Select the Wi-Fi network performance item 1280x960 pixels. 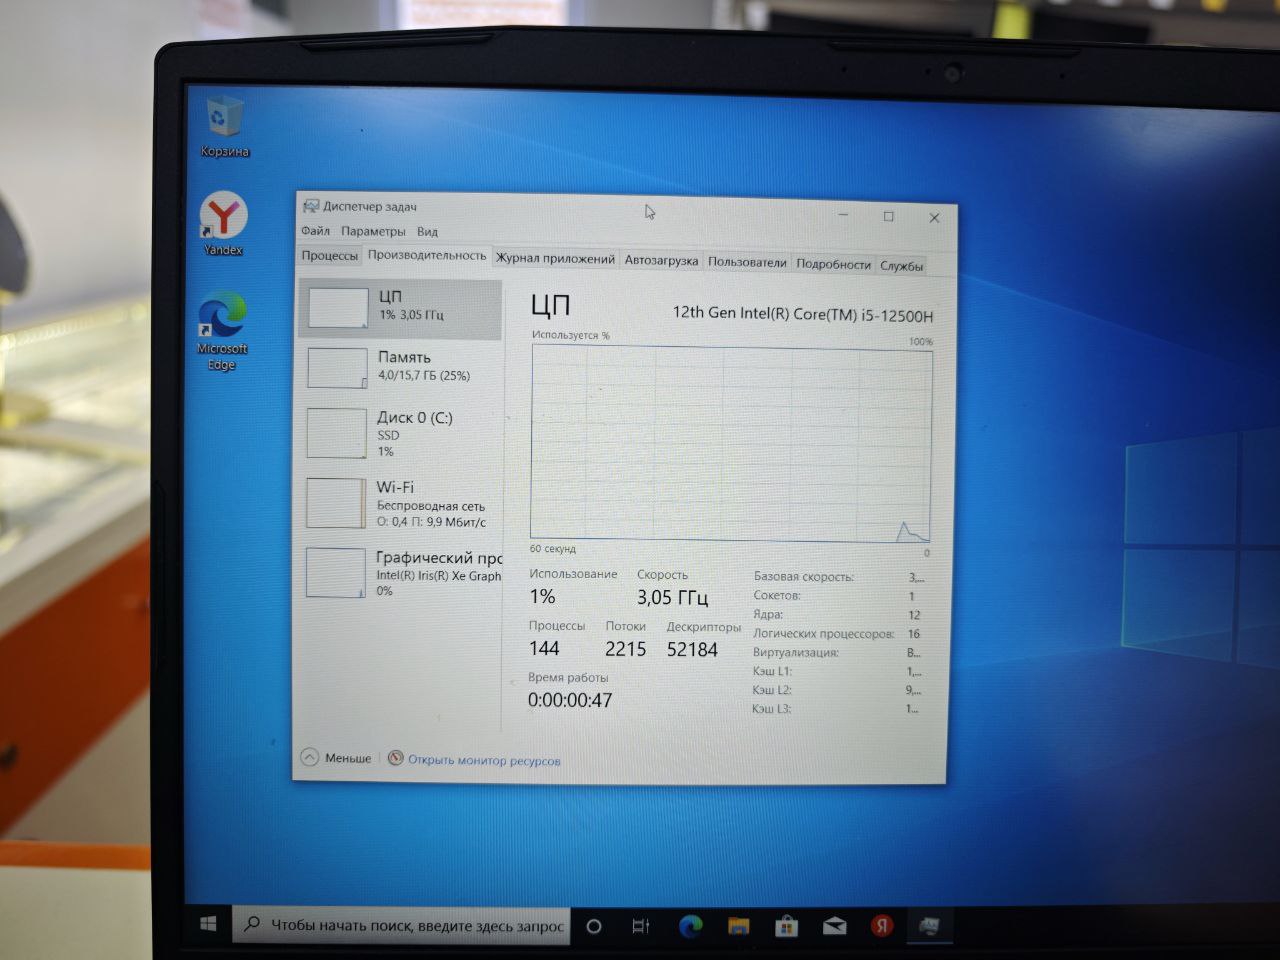click(400, 503)
